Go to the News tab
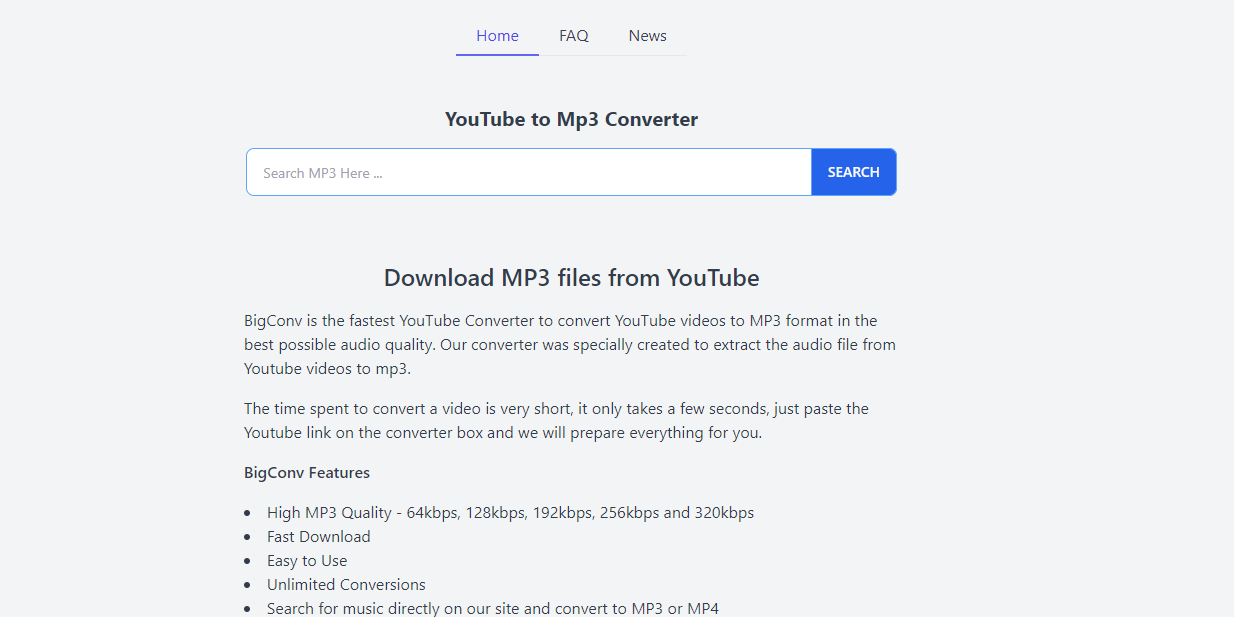The width and height of the screenshot is (1234, 617). tap(647, 36)
